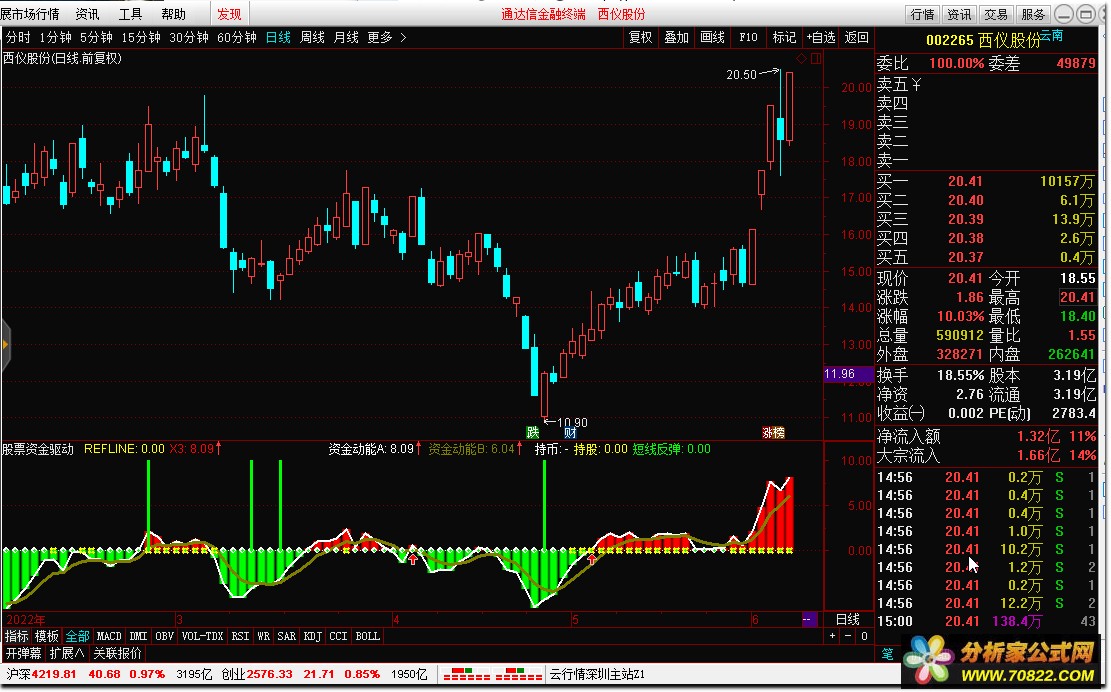Switch indicator to VOL-TDX
The height and width of the screenshot is (692, 1111).
coord(202,636)
